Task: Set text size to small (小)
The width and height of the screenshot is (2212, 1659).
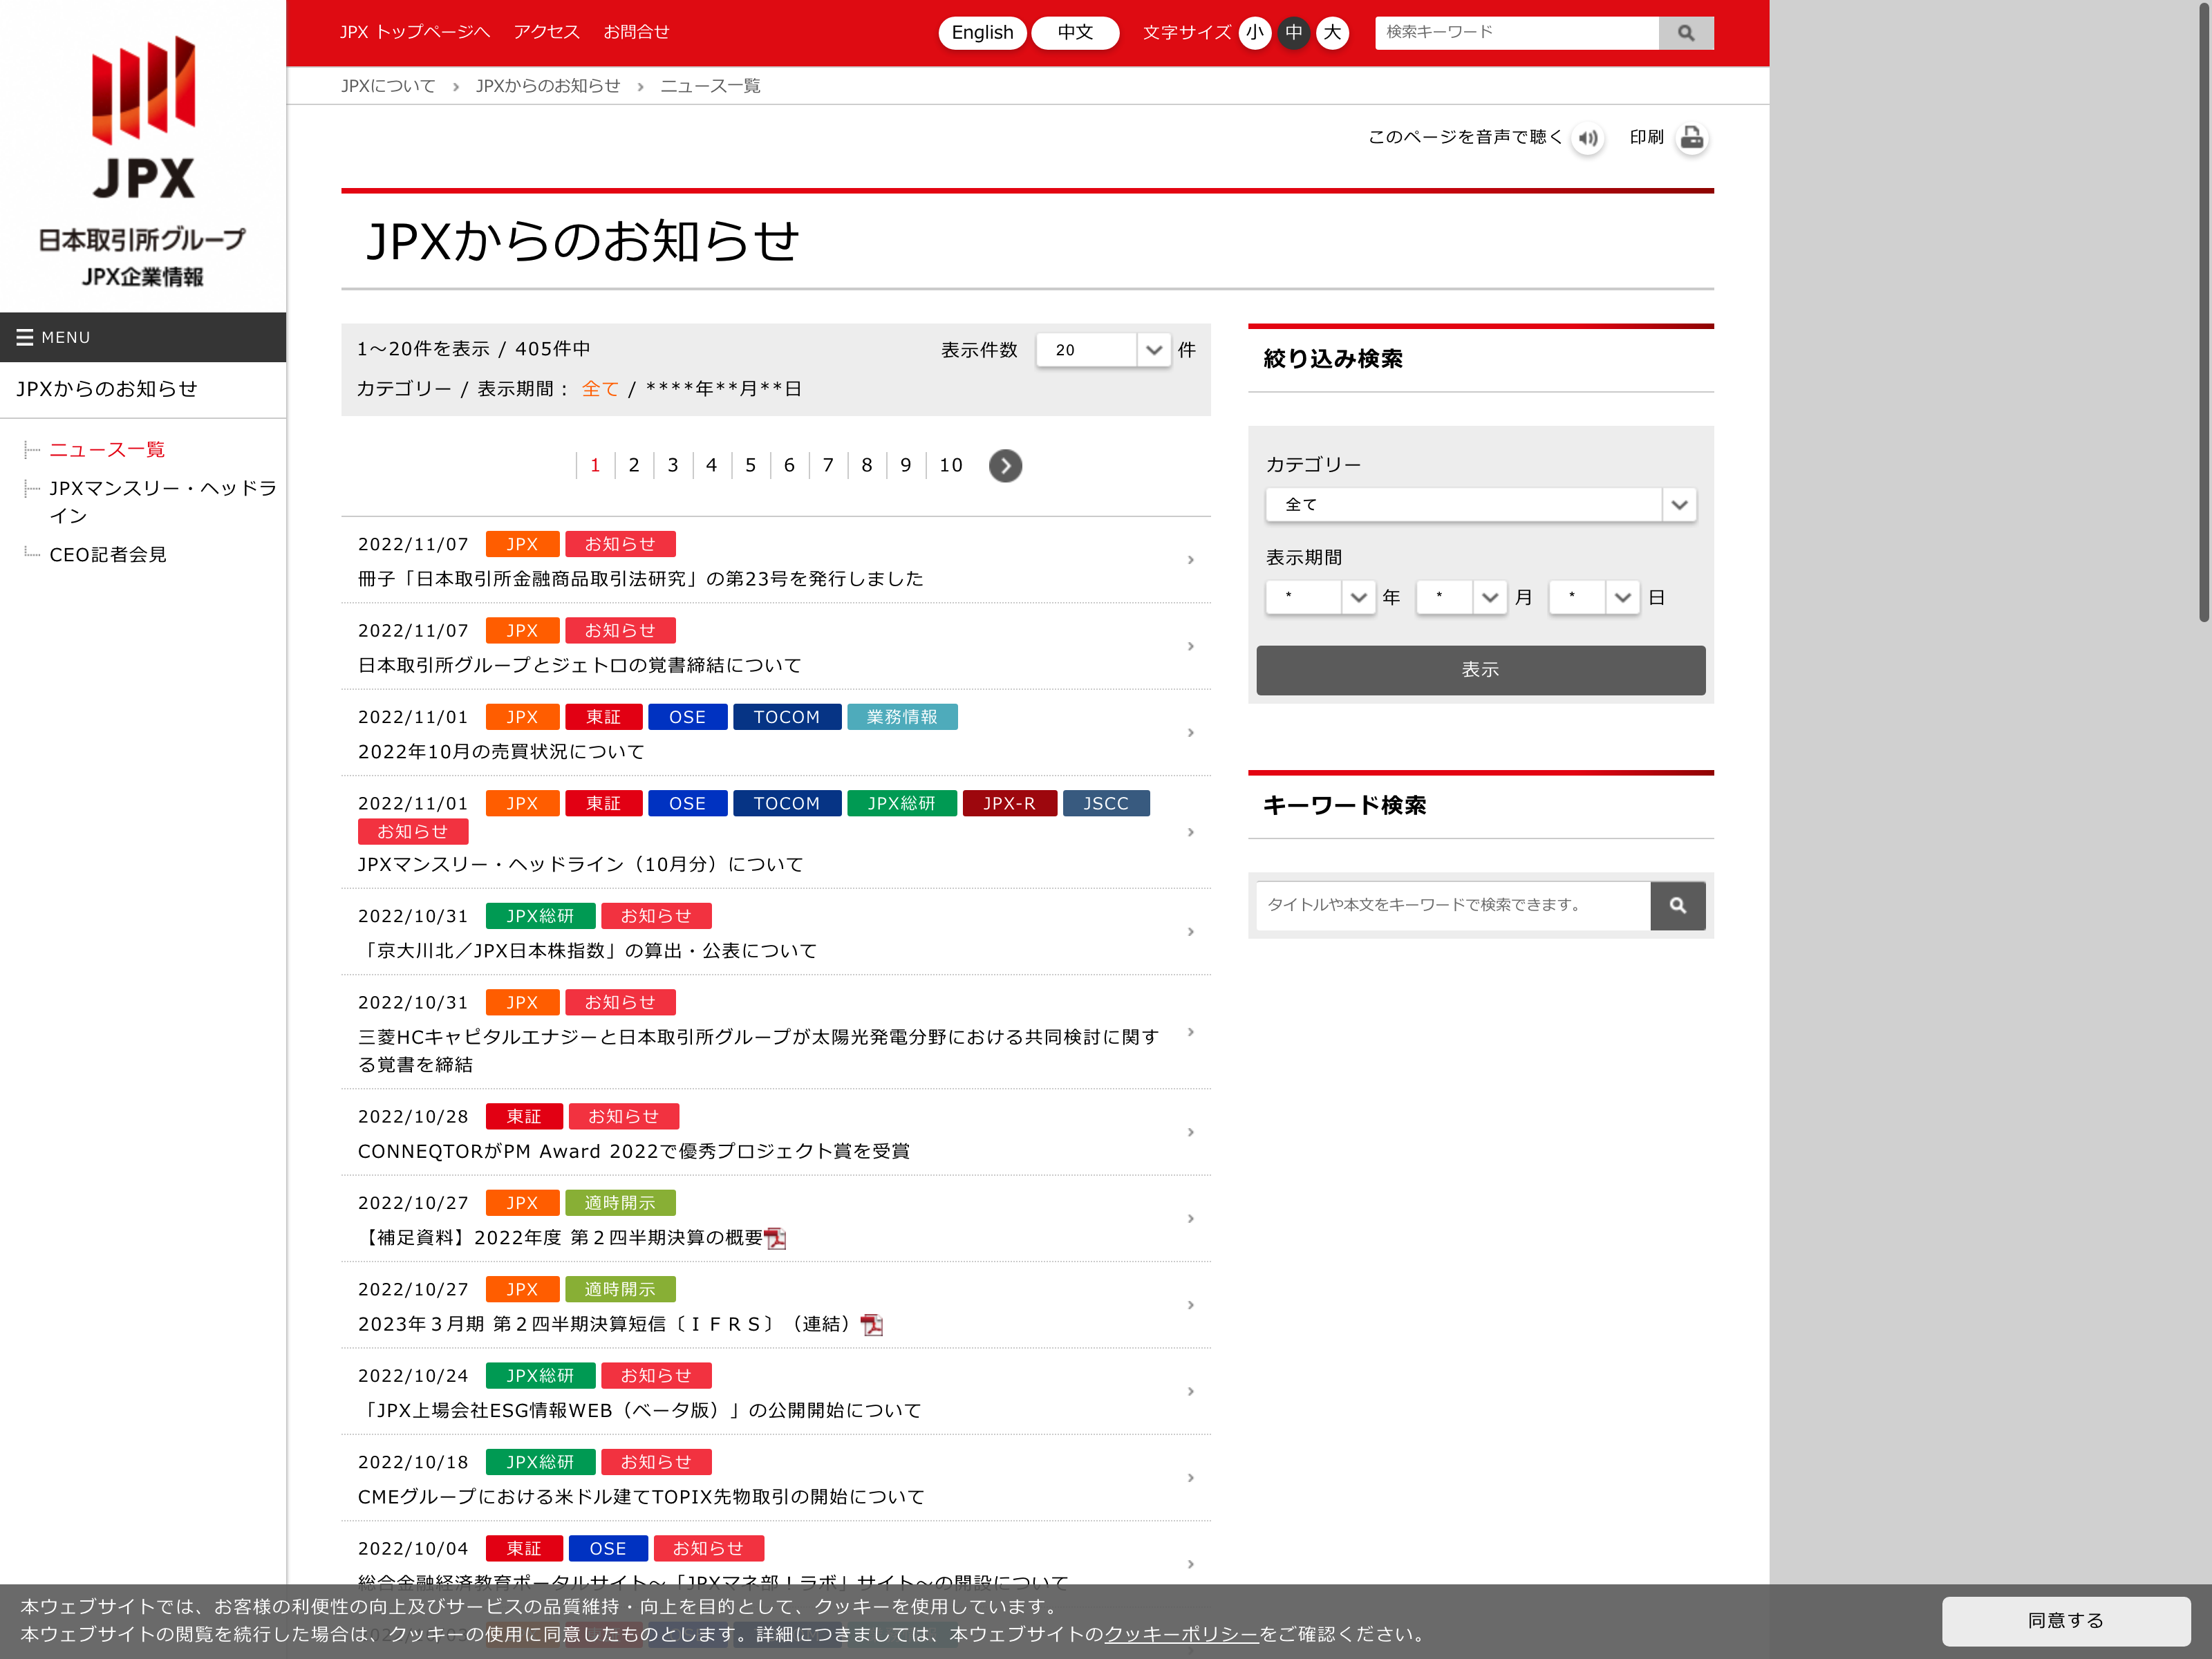Action: (1254, 33)
